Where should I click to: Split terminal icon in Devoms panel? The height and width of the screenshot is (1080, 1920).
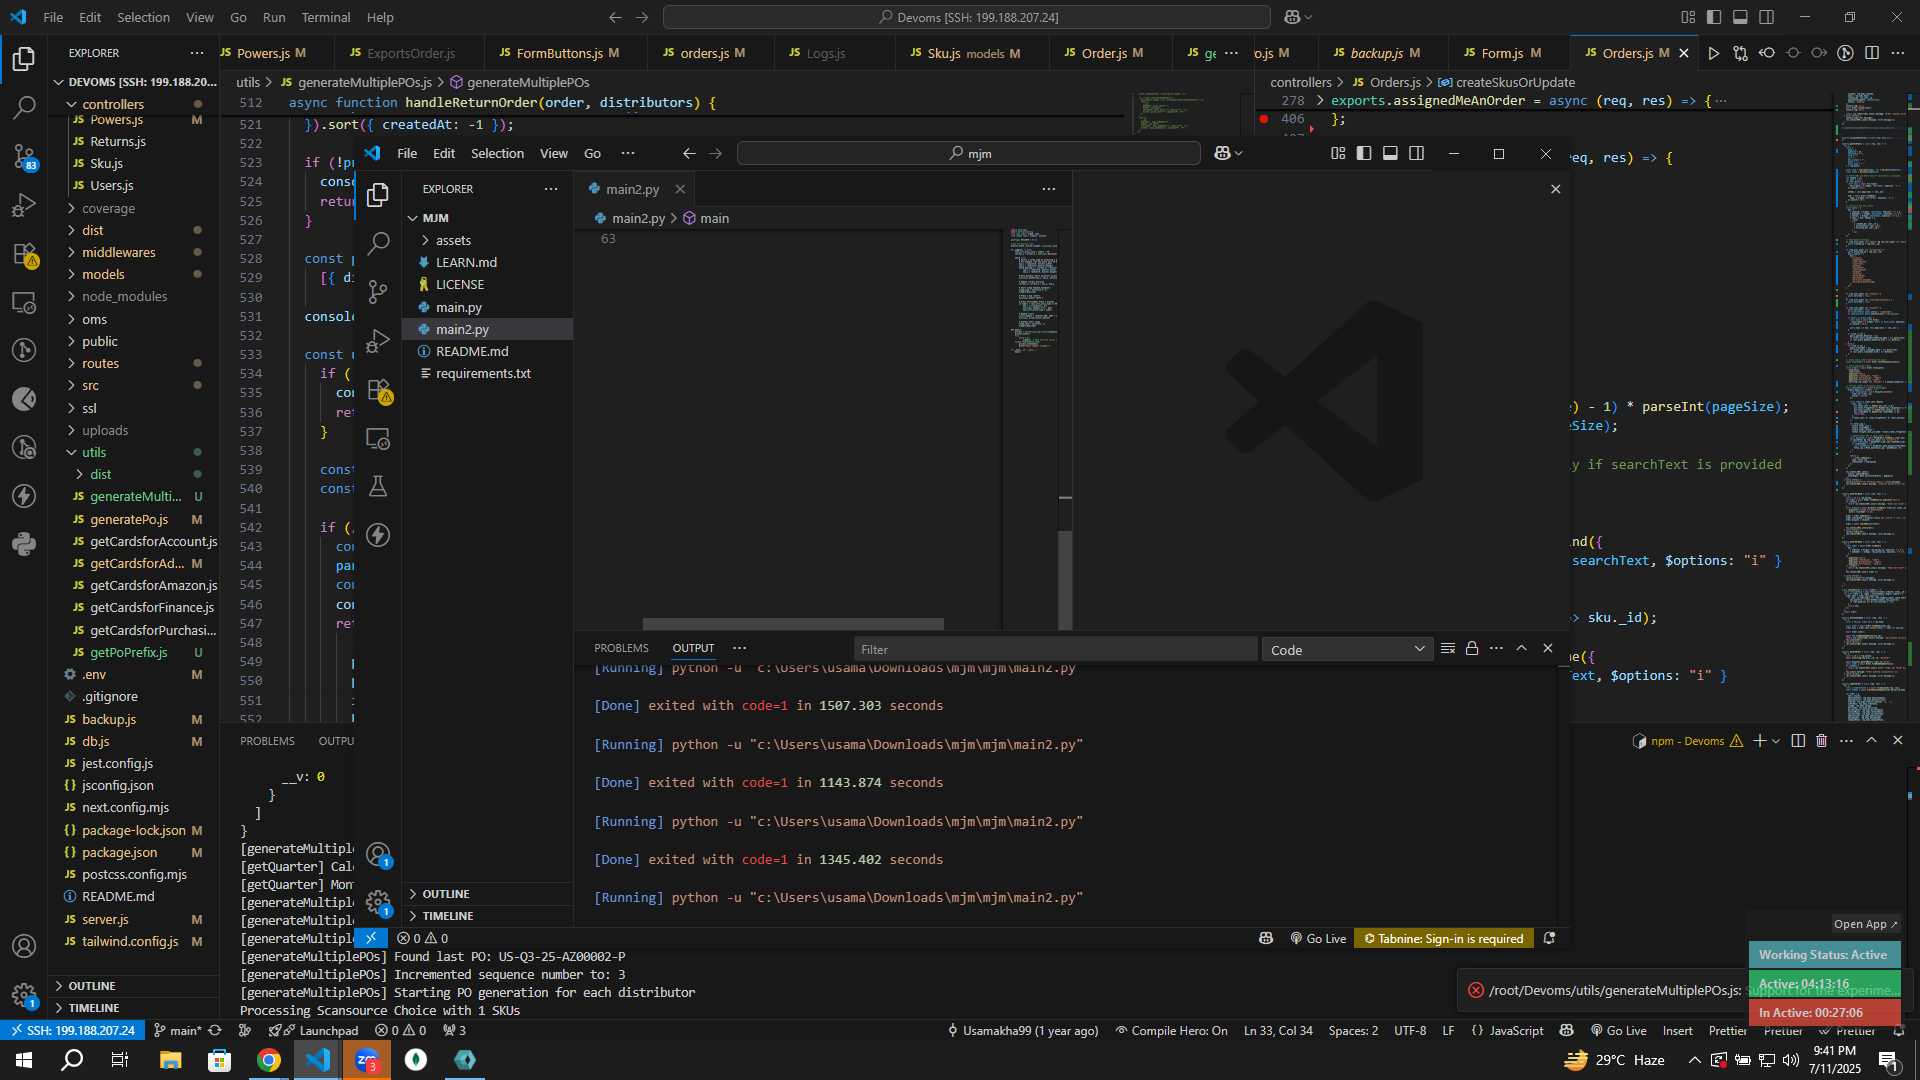tap(1798, 741)
